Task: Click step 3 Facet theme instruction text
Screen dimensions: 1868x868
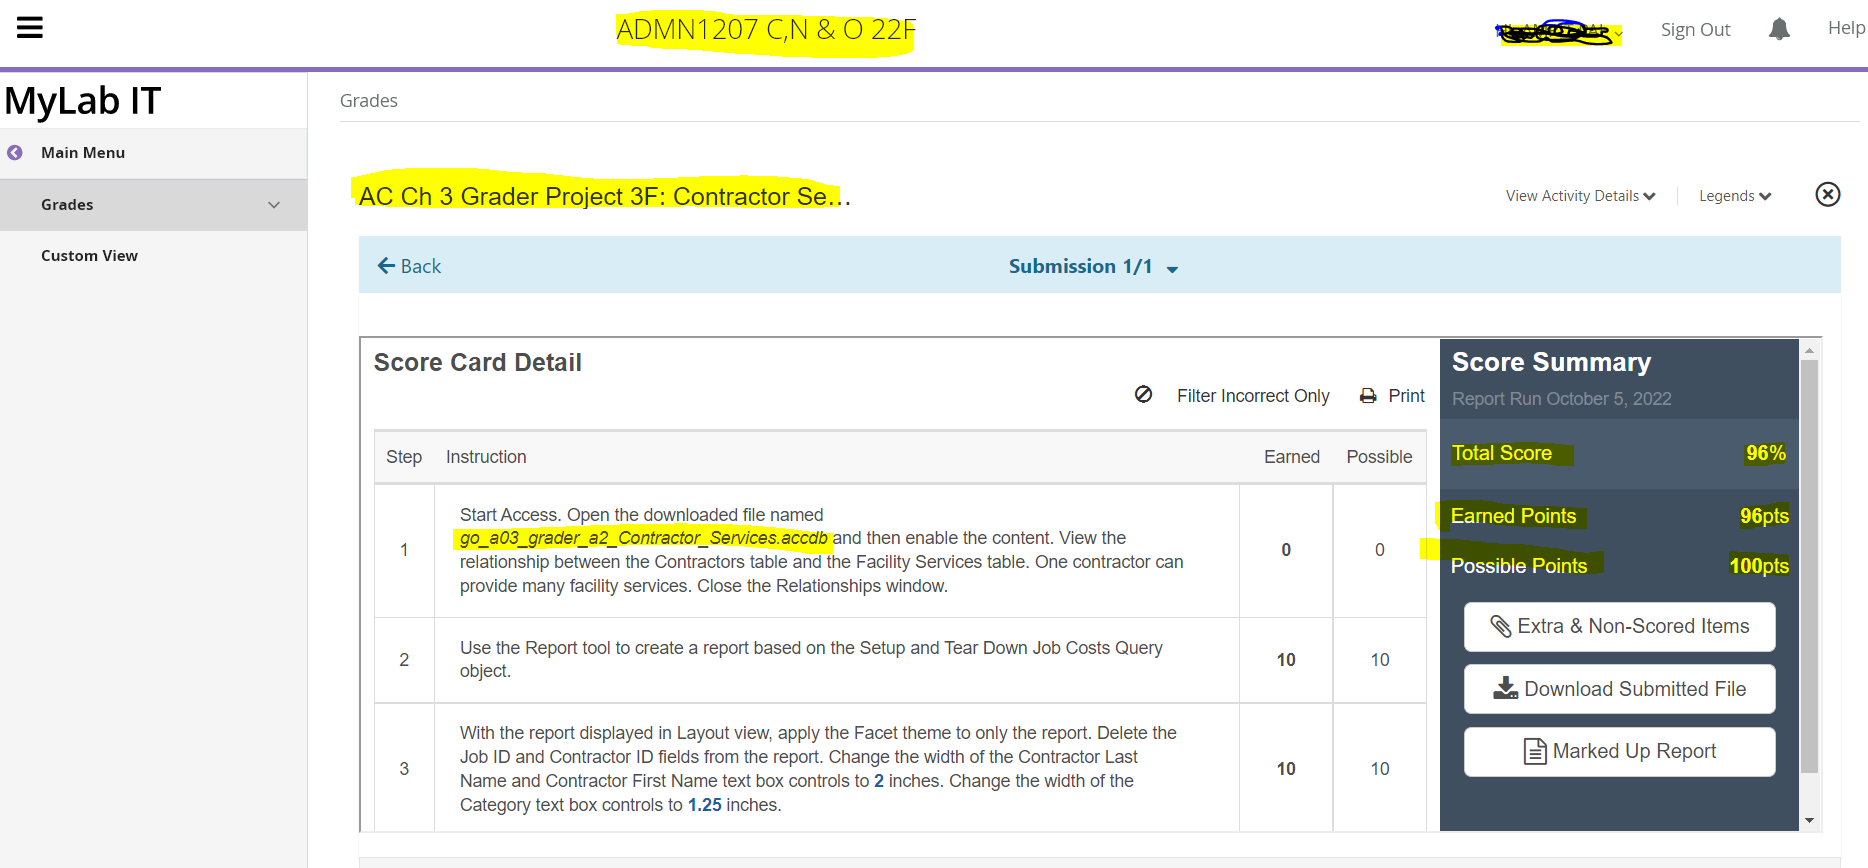Action: click(x=818, y=769)
